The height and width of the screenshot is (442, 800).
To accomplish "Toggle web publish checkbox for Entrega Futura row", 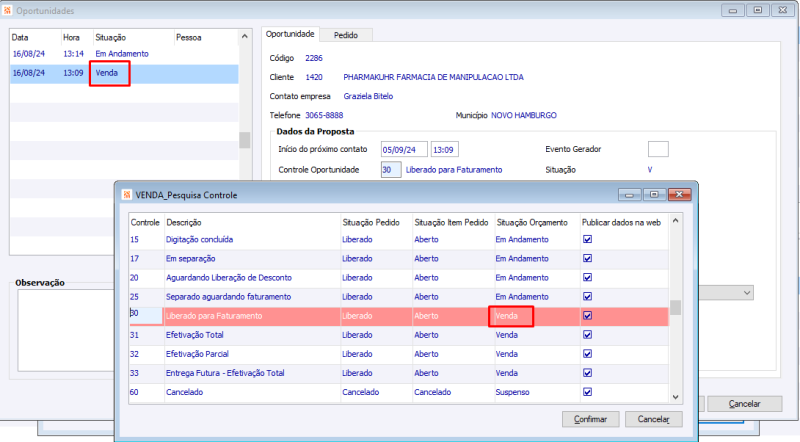I will pyautogui.click(x=587, y=373).
